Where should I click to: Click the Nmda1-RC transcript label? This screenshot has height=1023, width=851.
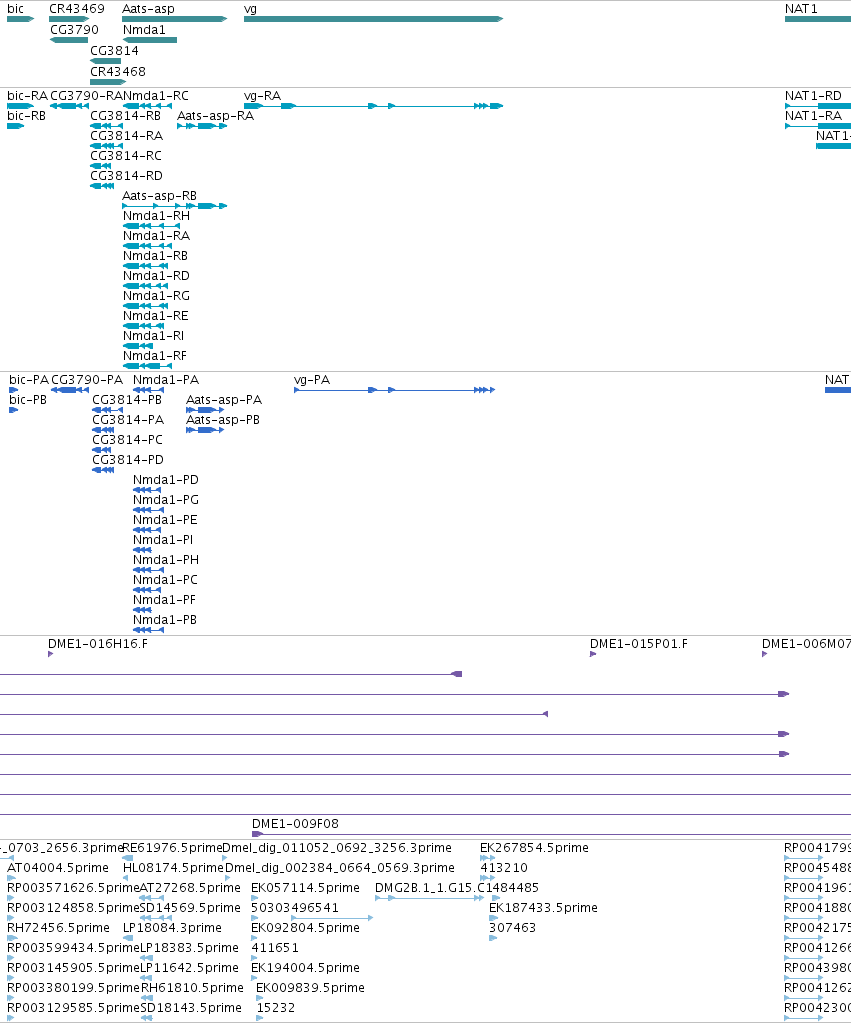pyautogui.click(x=156, y=96)
